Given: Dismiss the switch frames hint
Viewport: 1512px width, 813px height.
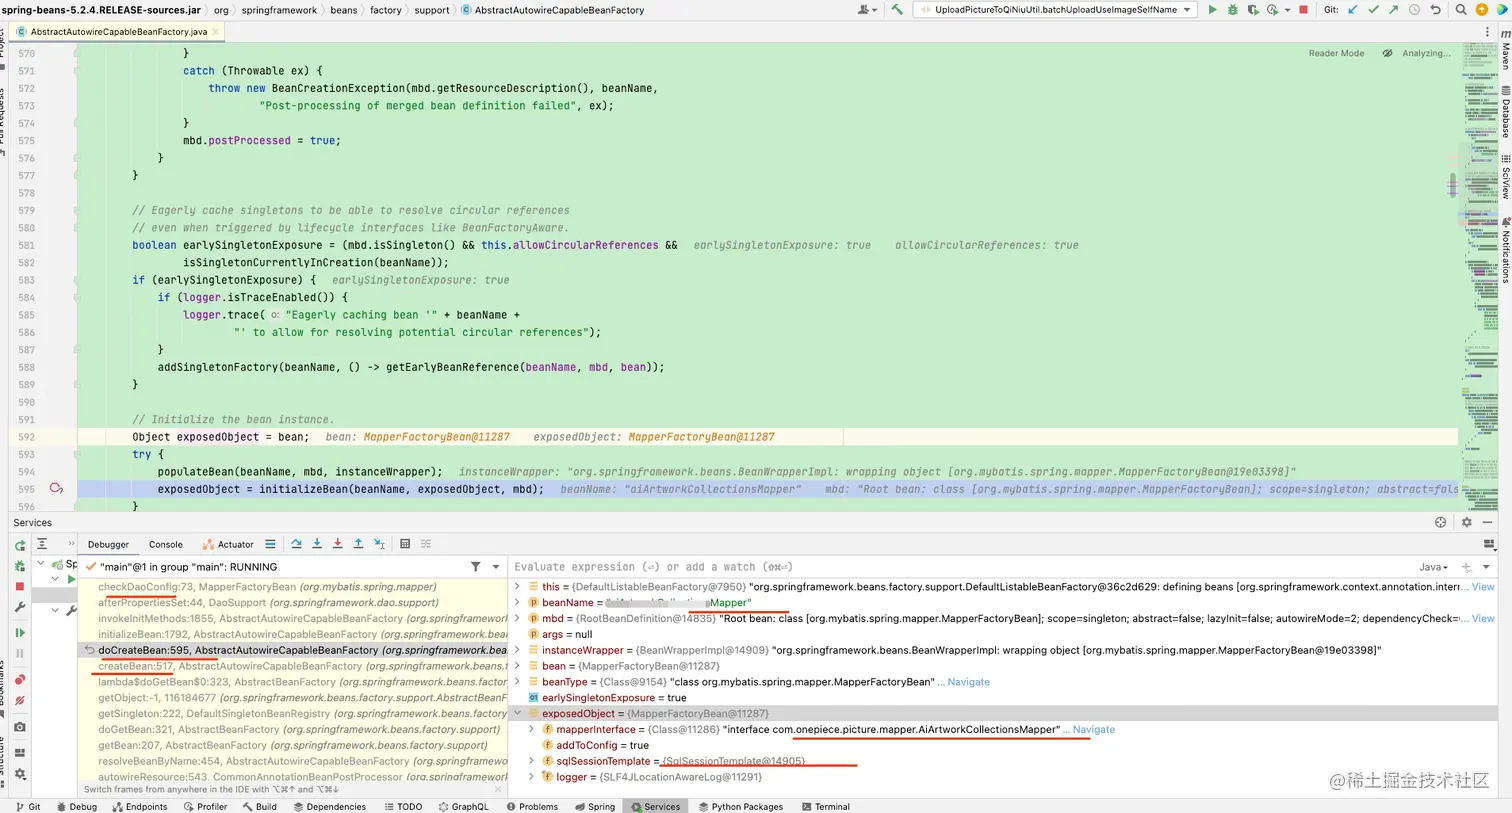Looking at the screenshot, I should [x=500, y=789].
